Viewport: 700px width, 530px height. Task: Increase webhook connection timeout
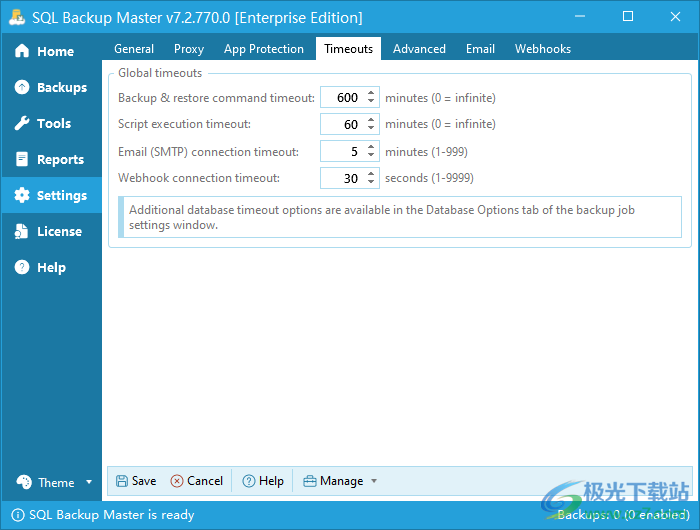point(371,174)
